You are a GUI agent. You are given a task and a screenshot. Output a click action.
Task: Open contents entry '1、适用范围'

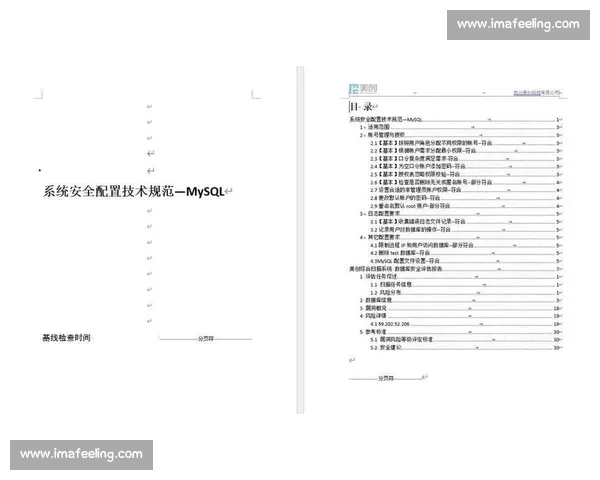point(460,127)
